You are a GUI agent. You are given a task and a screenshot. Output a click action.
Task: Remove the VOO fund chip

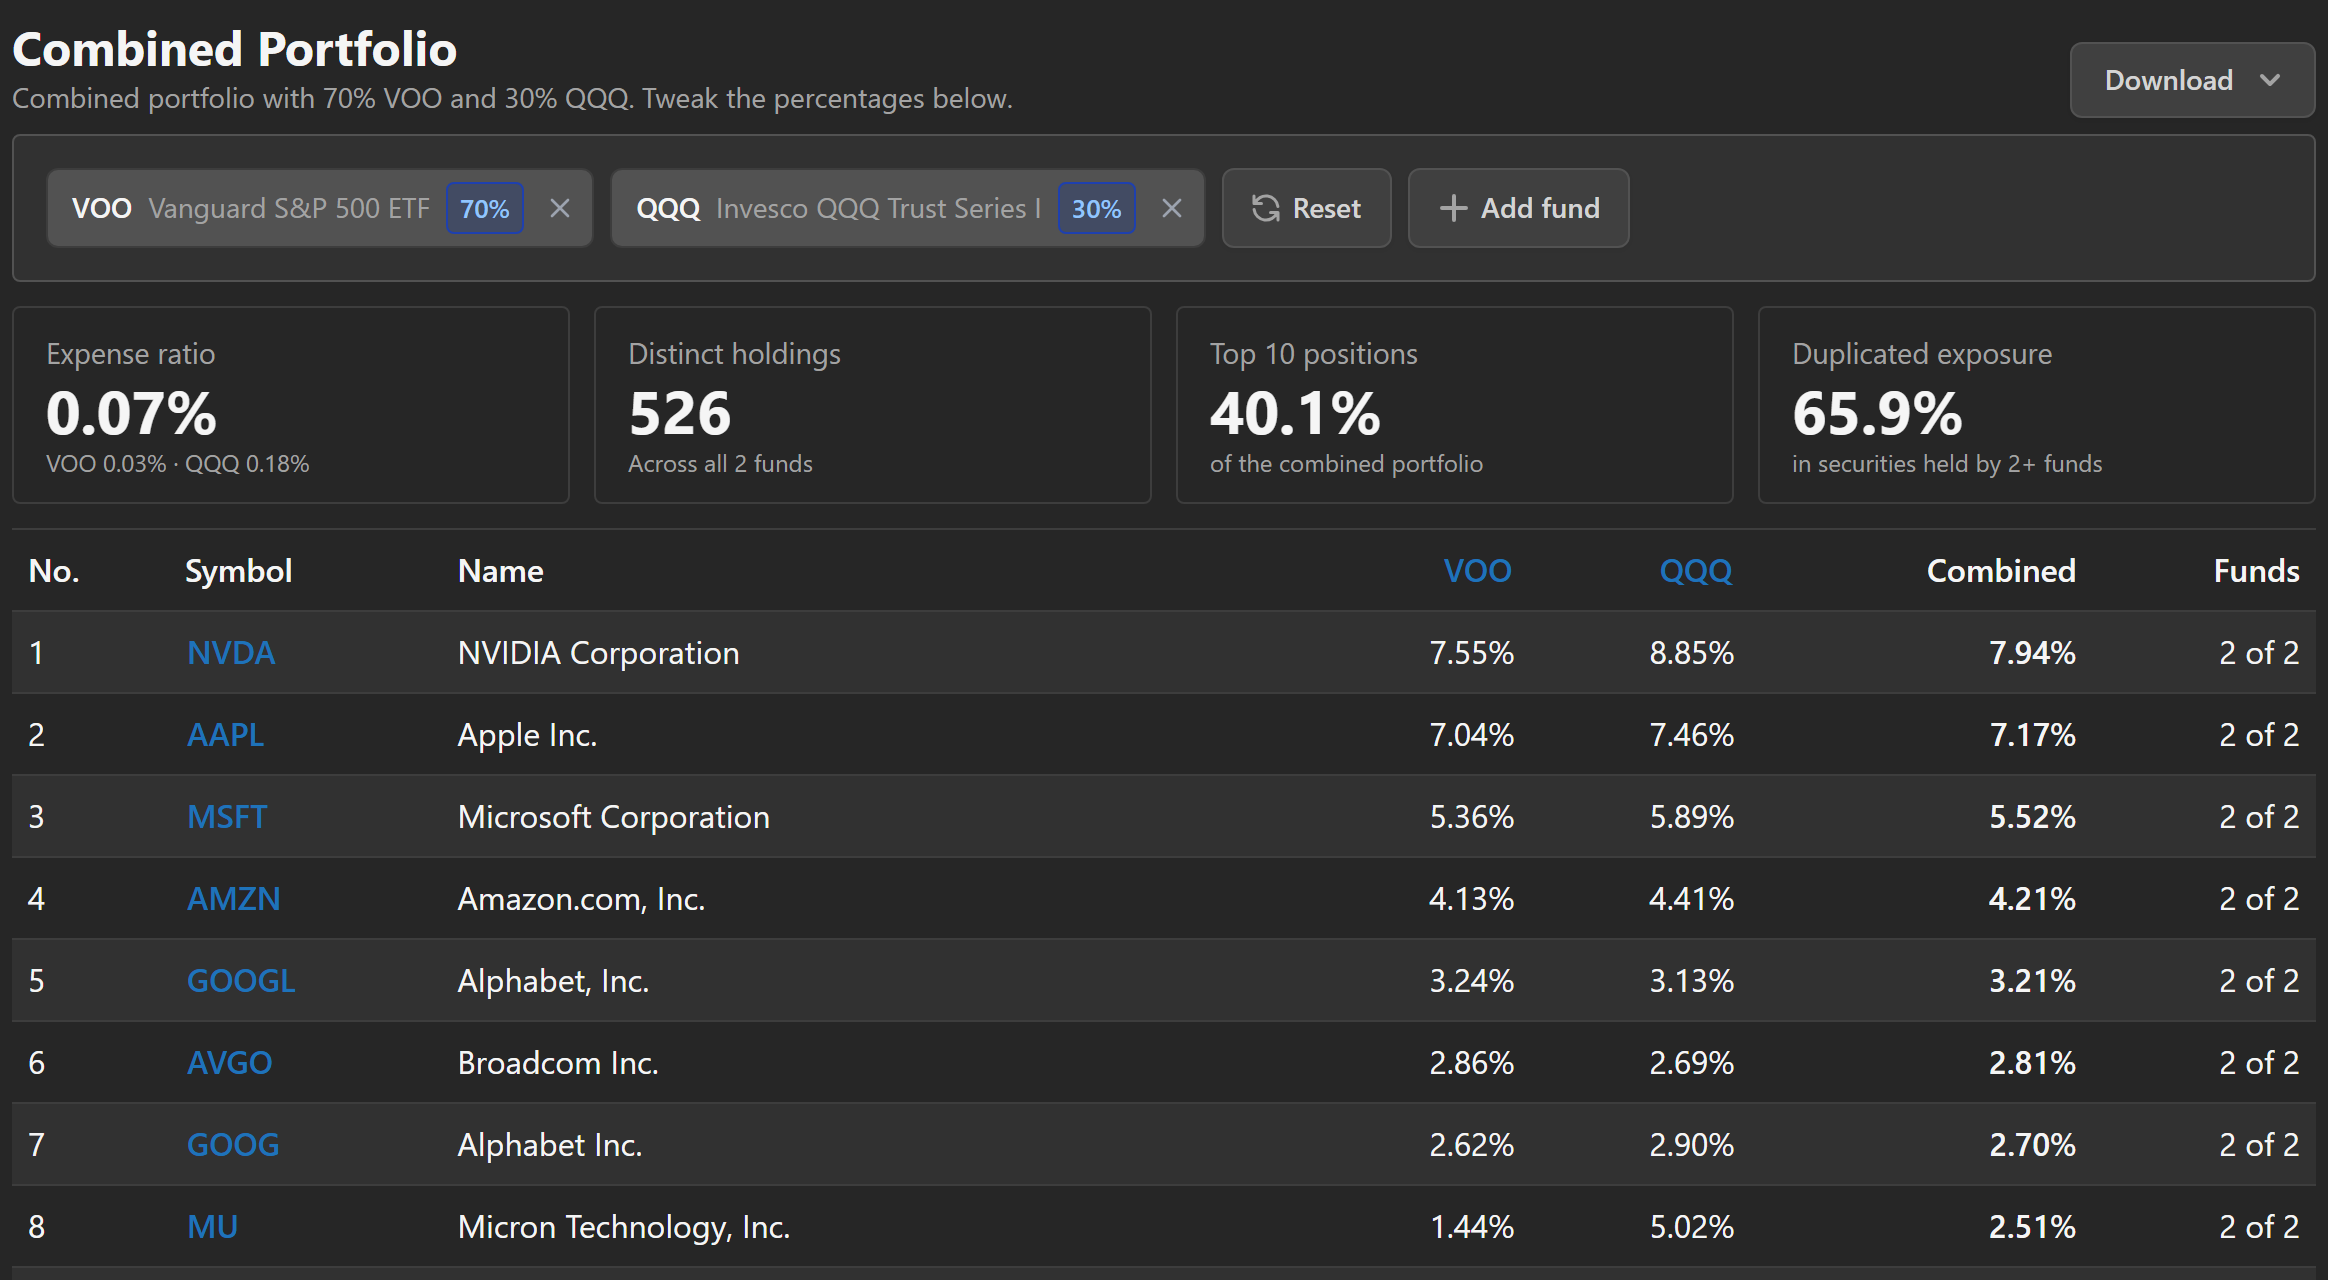pos(560,208)
